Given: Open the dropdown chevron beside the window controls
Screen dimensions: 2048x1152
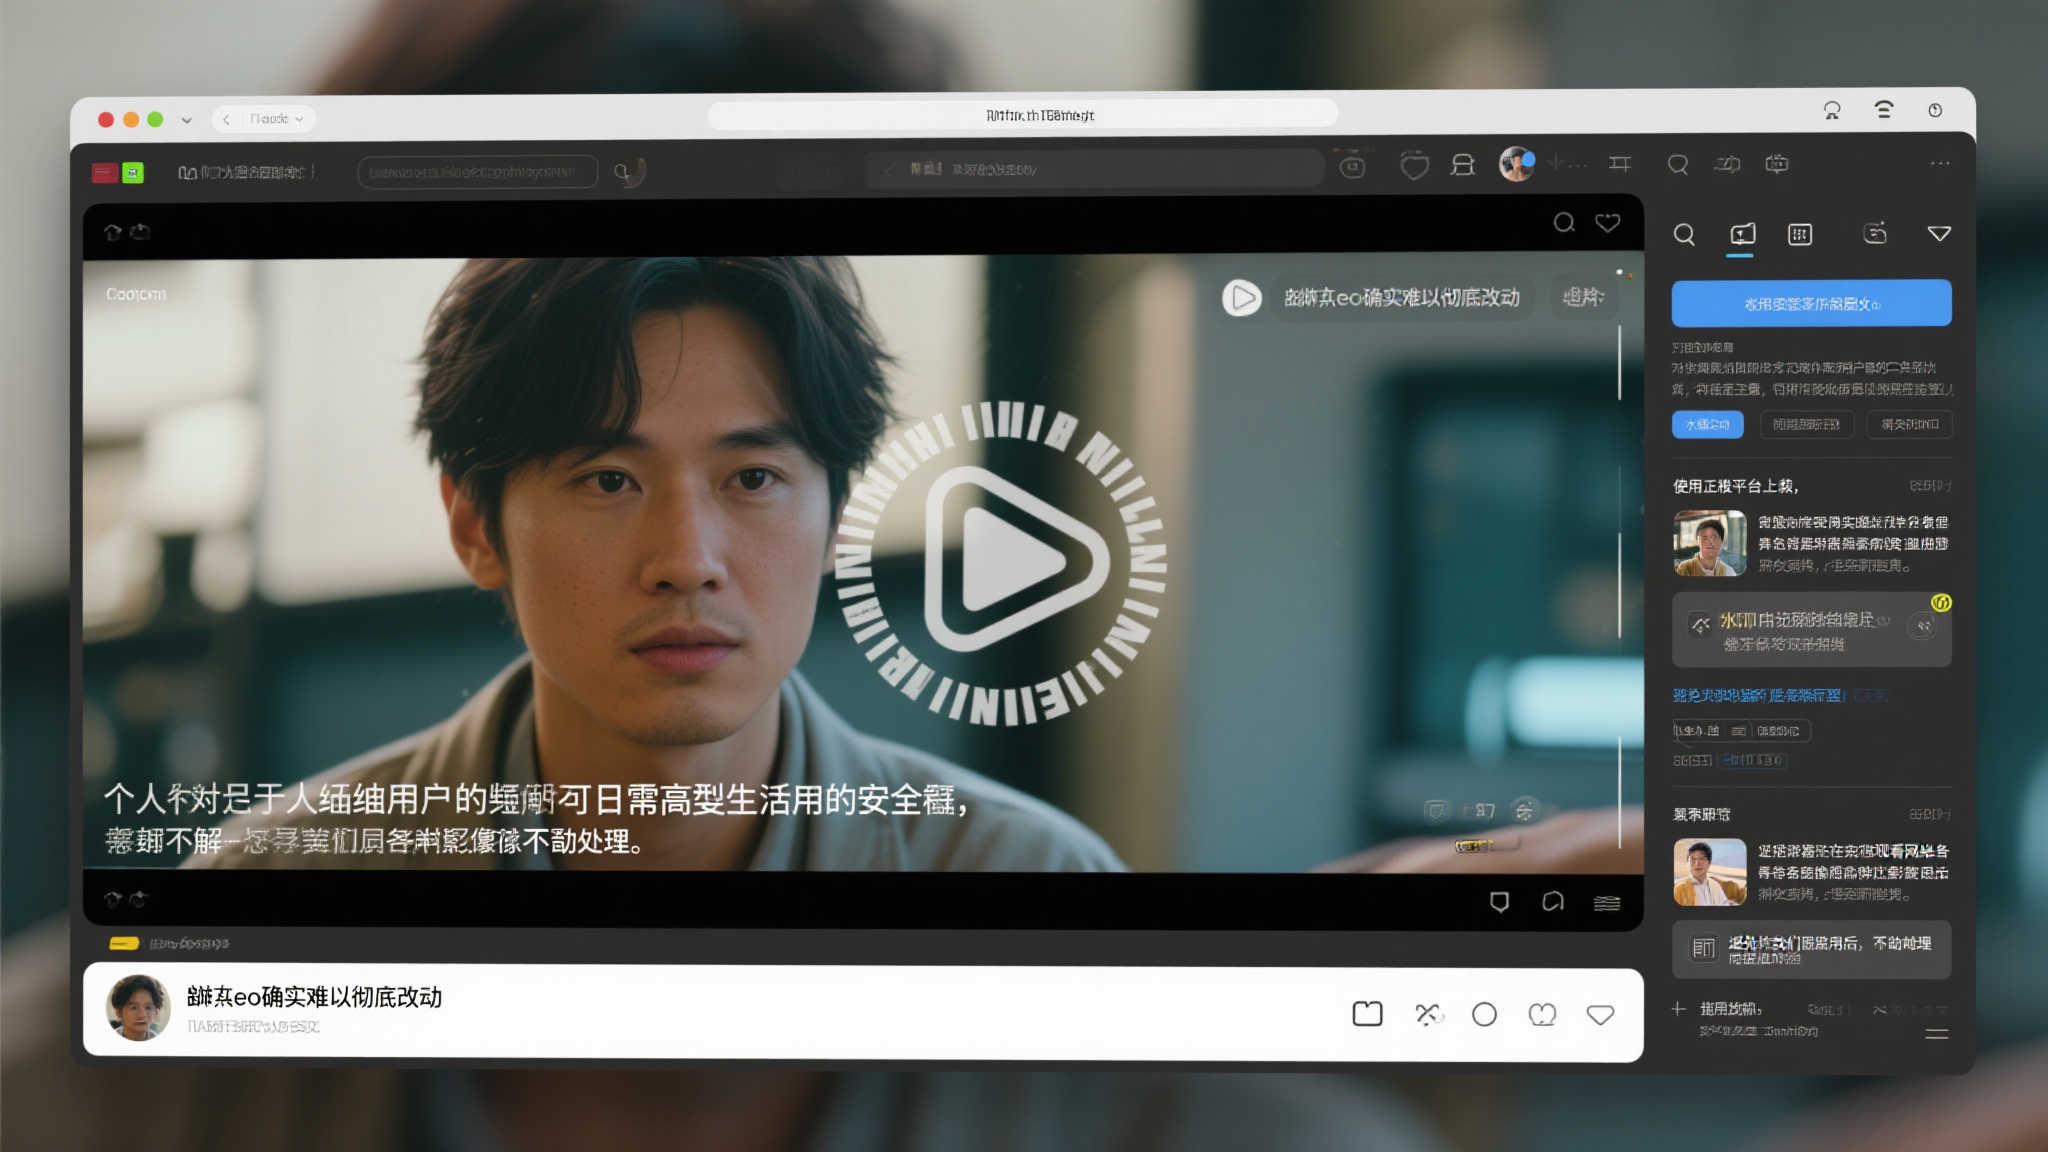Looking at the screenshot, I should (x=186, y=120).
